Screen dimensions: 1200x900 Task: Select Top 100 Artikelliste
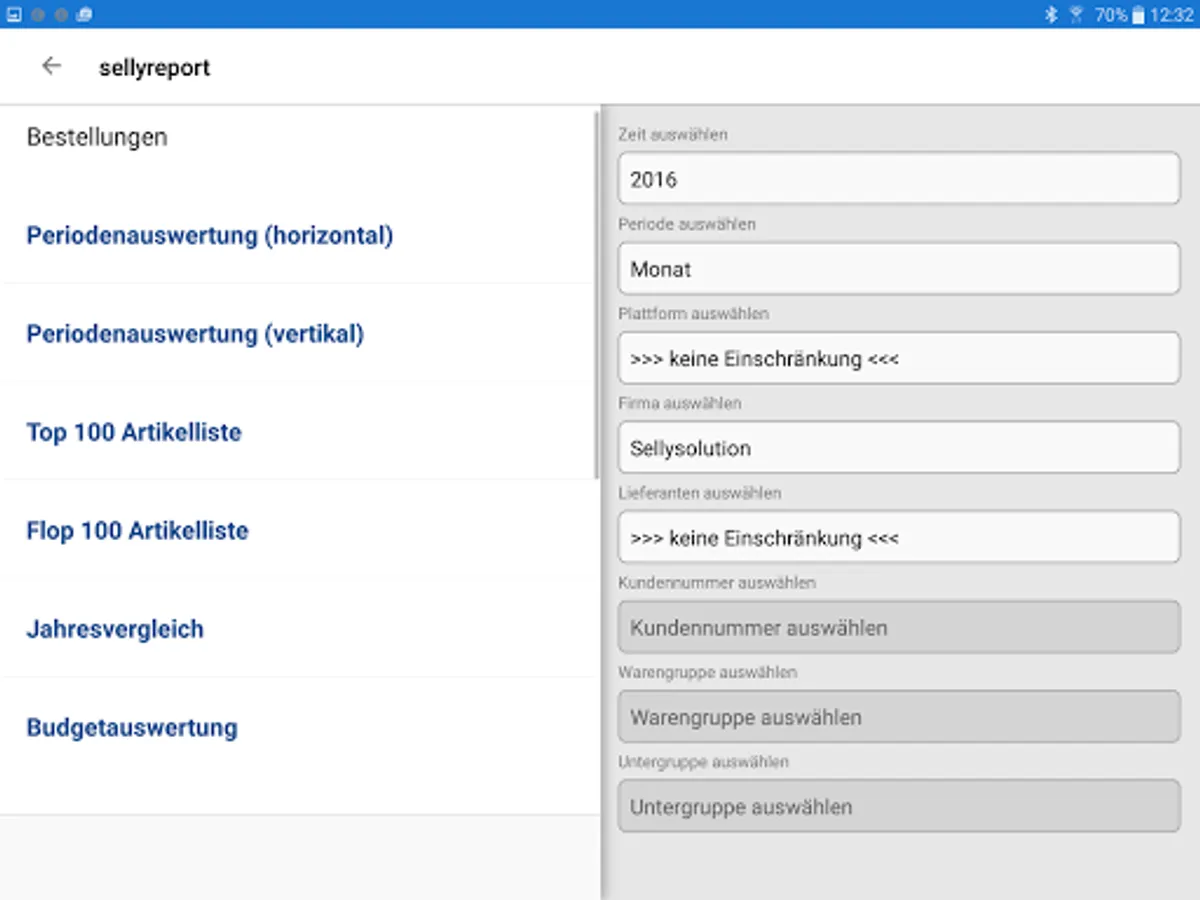(134, 433)
